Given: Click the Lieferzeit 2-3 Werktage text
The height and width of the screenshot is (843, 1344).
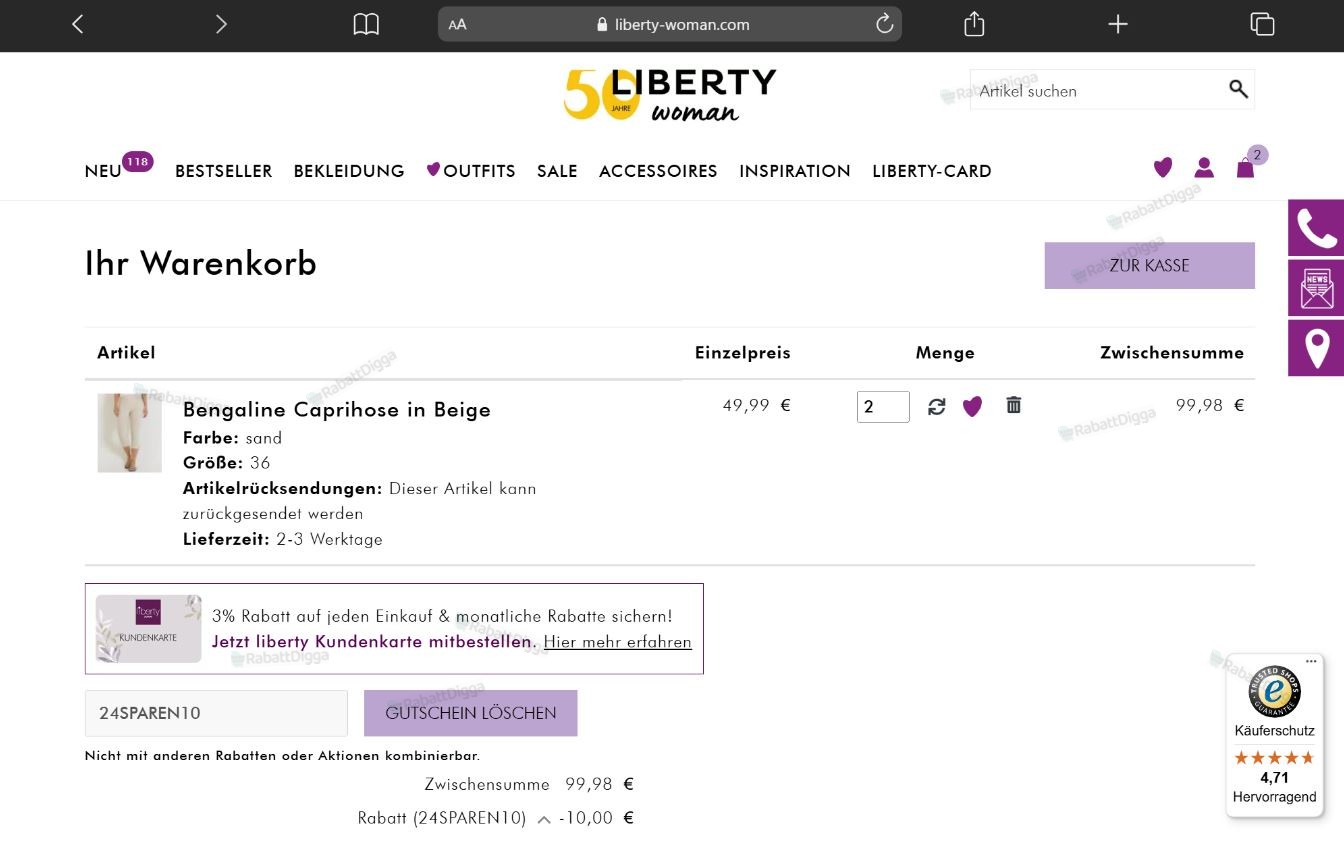Looking at the screenshot, I should pyautogui.click(x=283, y=539).
